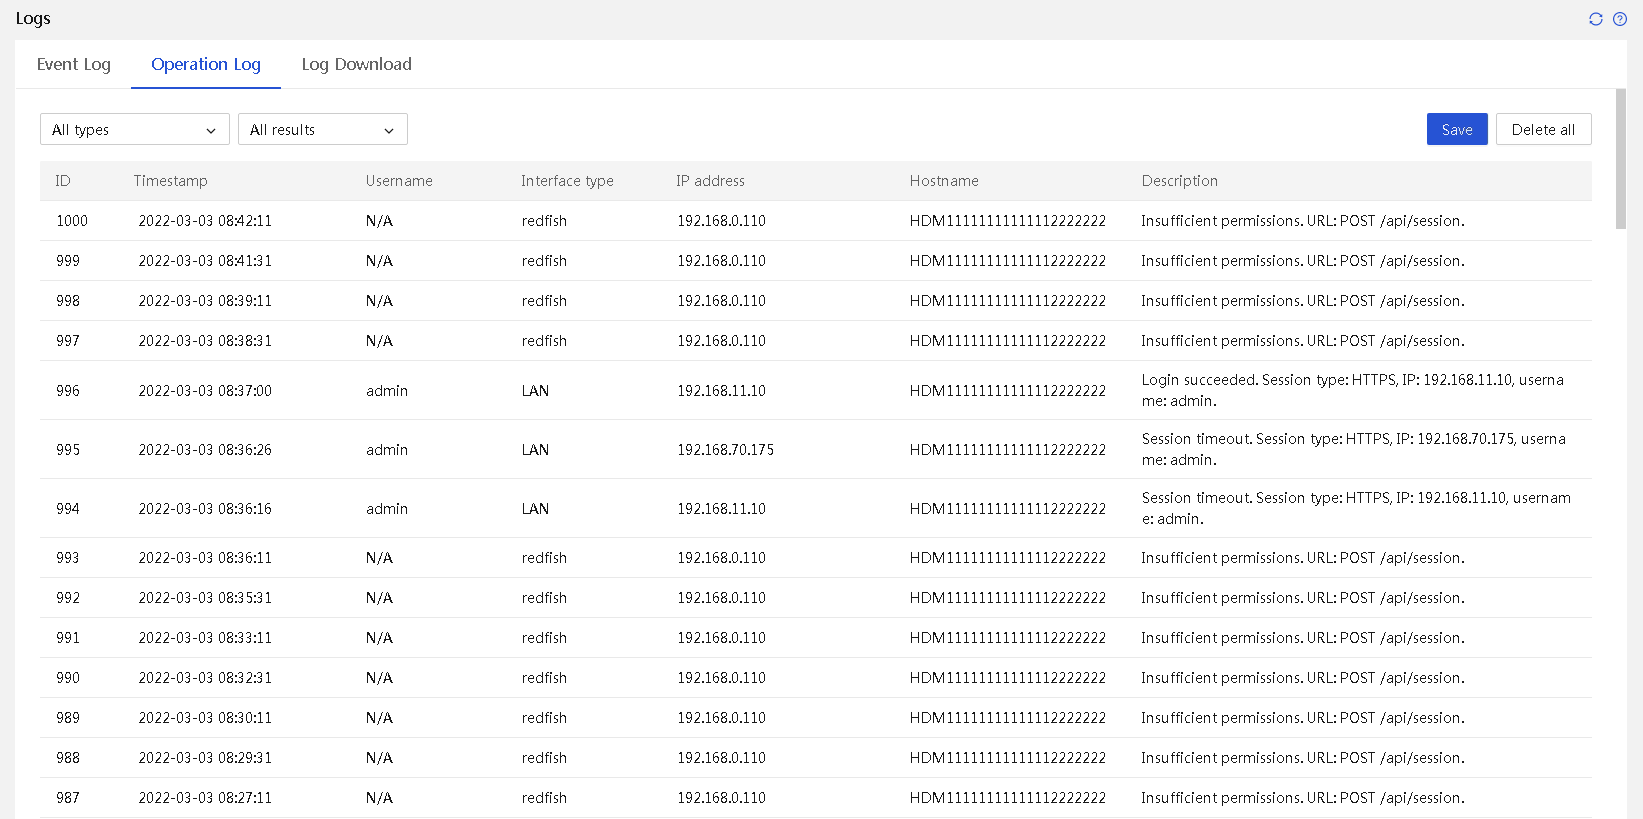
Task: Click LAN interface type in row 996
Action: click(x=535, y=391)
